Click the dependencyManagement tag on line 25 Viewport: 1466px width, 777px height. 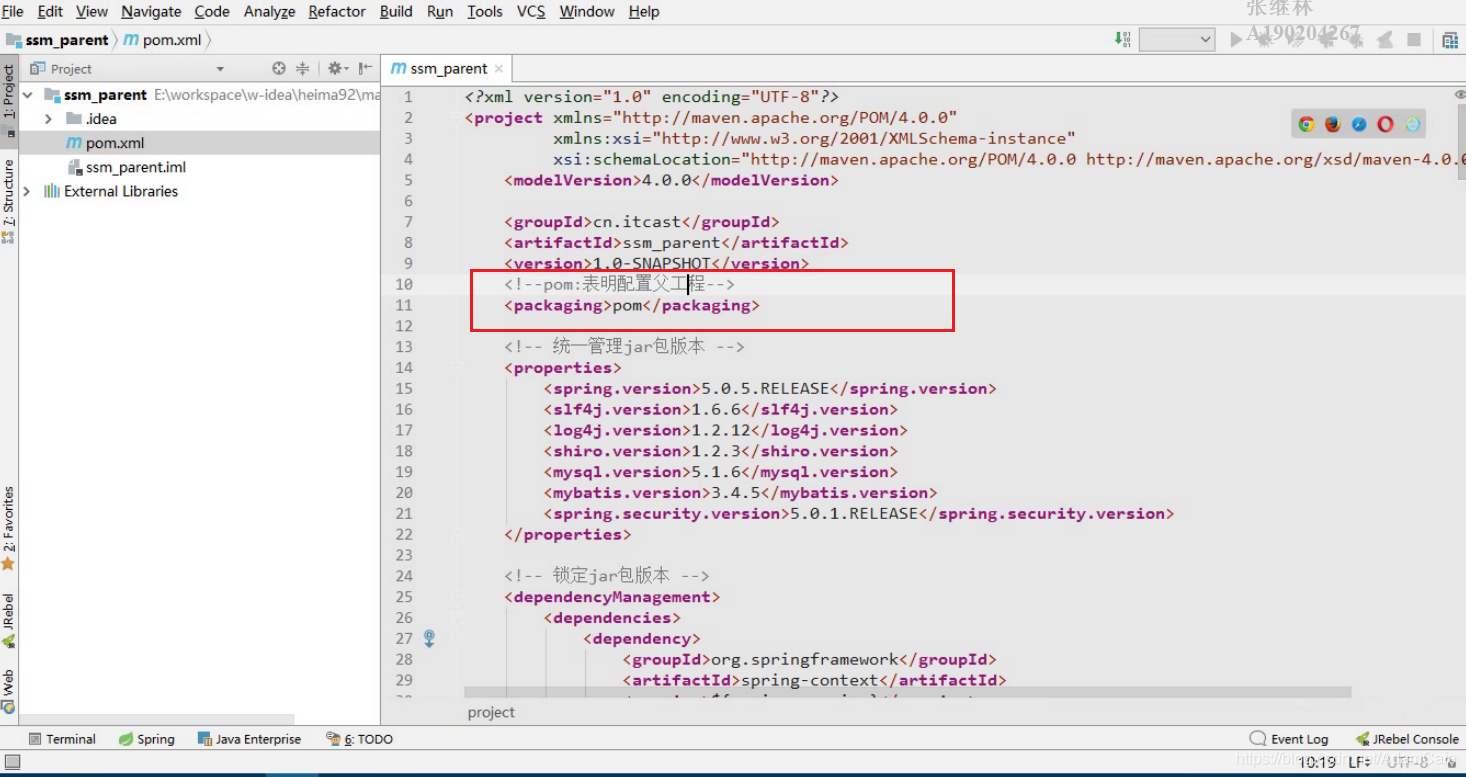[612, 597]
